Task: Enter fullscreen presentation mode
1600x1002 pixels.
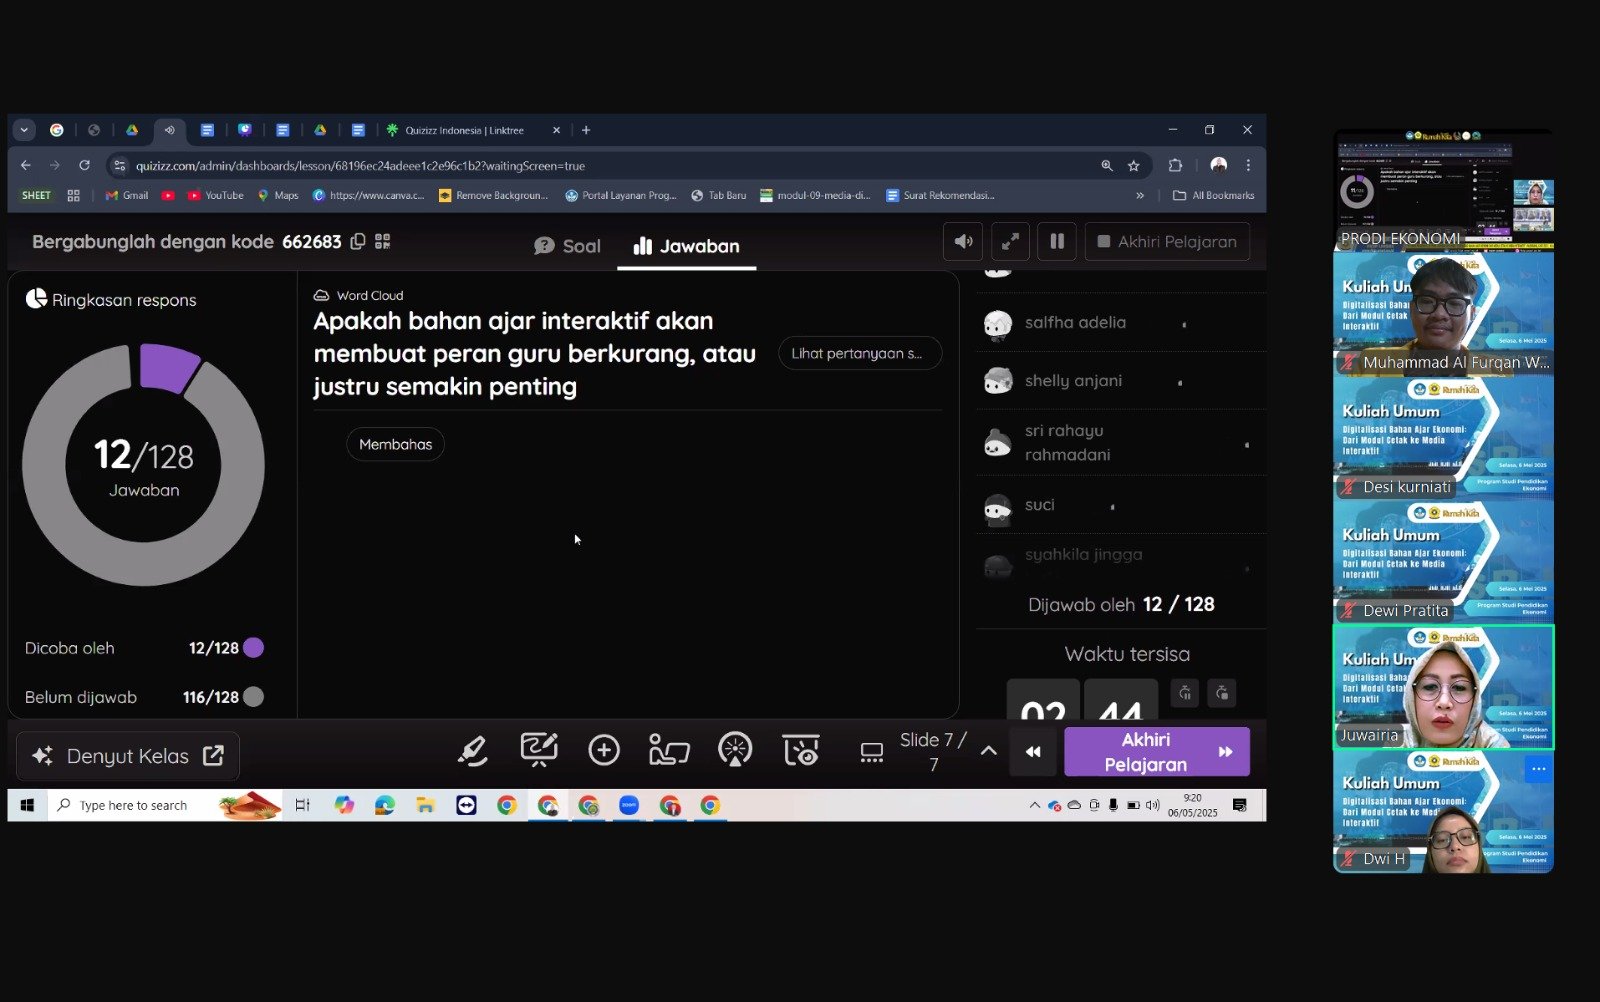Action: (x=1010, y=242)
